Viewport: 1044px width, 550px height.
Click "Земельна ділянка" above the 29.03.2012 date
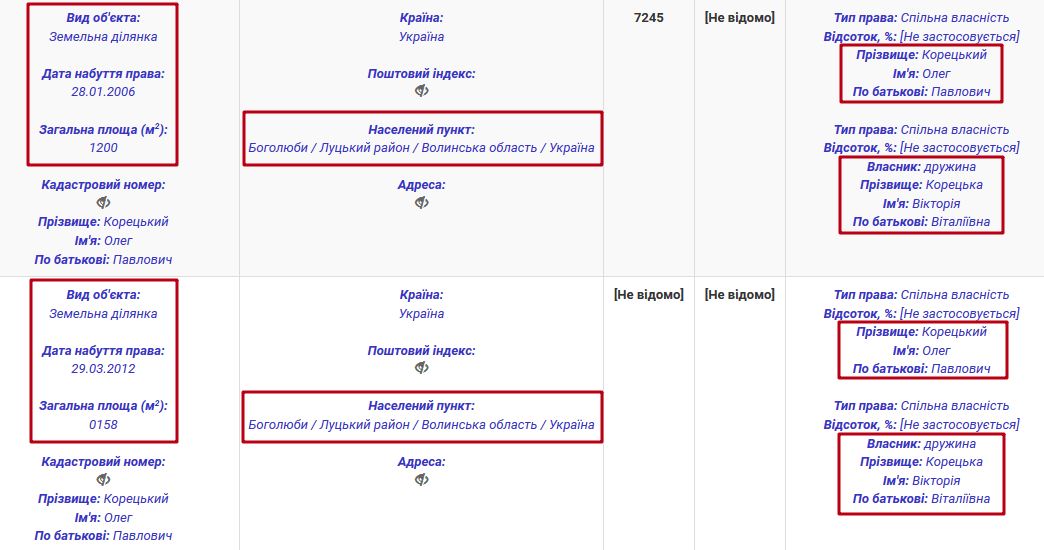point(103,314)
